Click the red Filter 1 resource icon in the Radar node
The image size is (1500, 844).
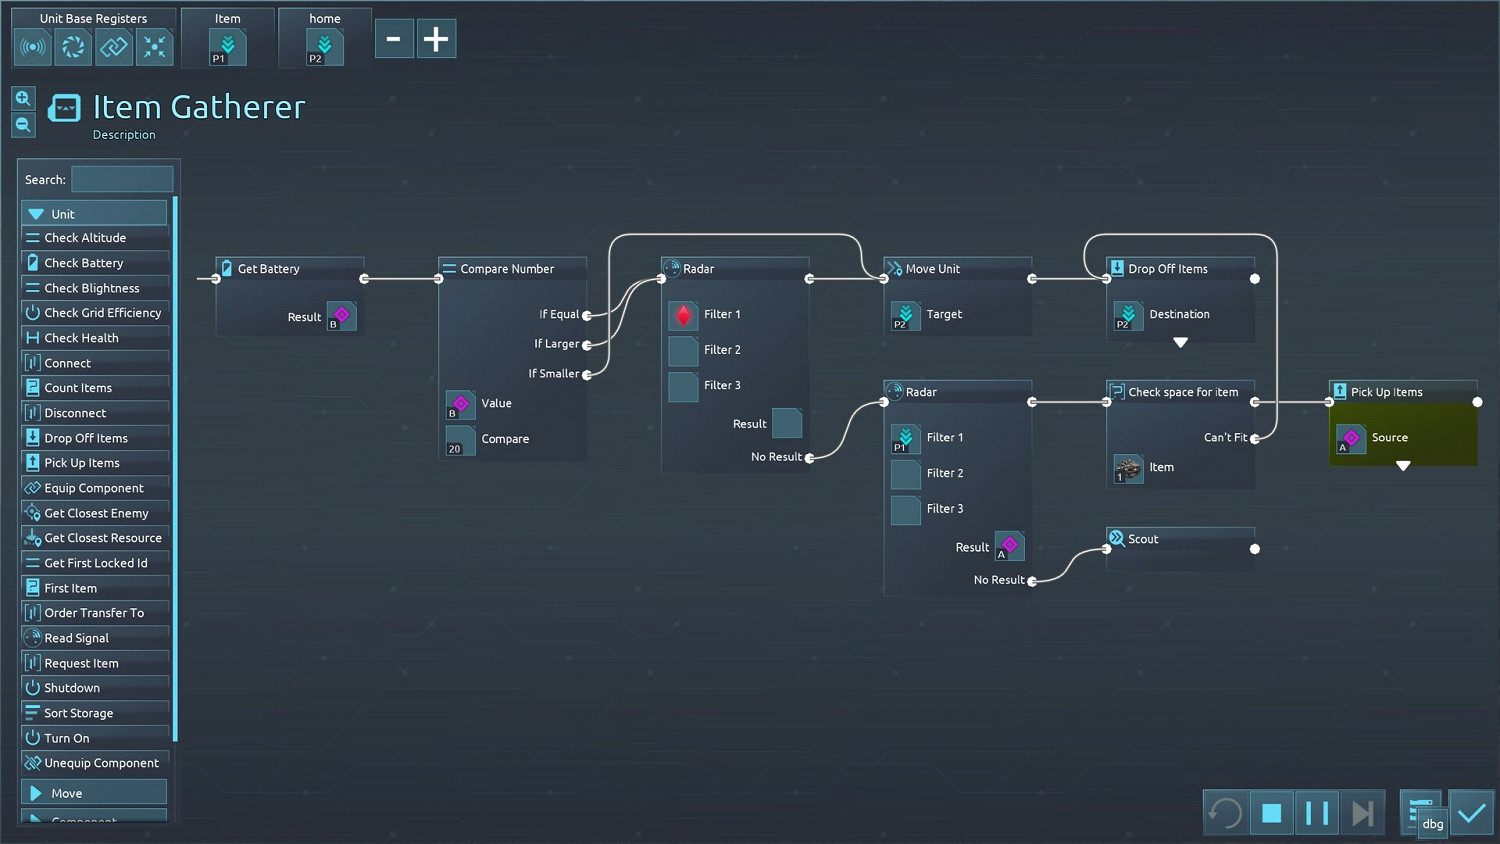click(x=683, y=315)
